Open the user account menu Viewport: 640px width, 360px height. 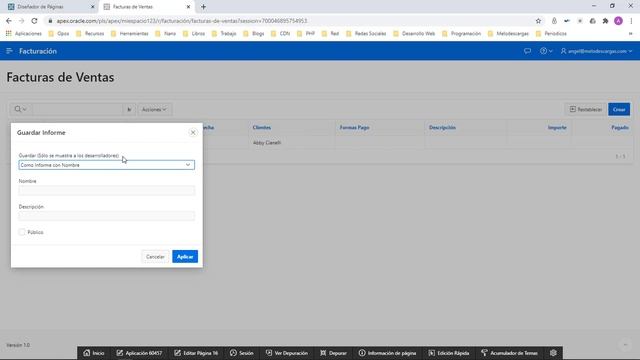point(596,51)
